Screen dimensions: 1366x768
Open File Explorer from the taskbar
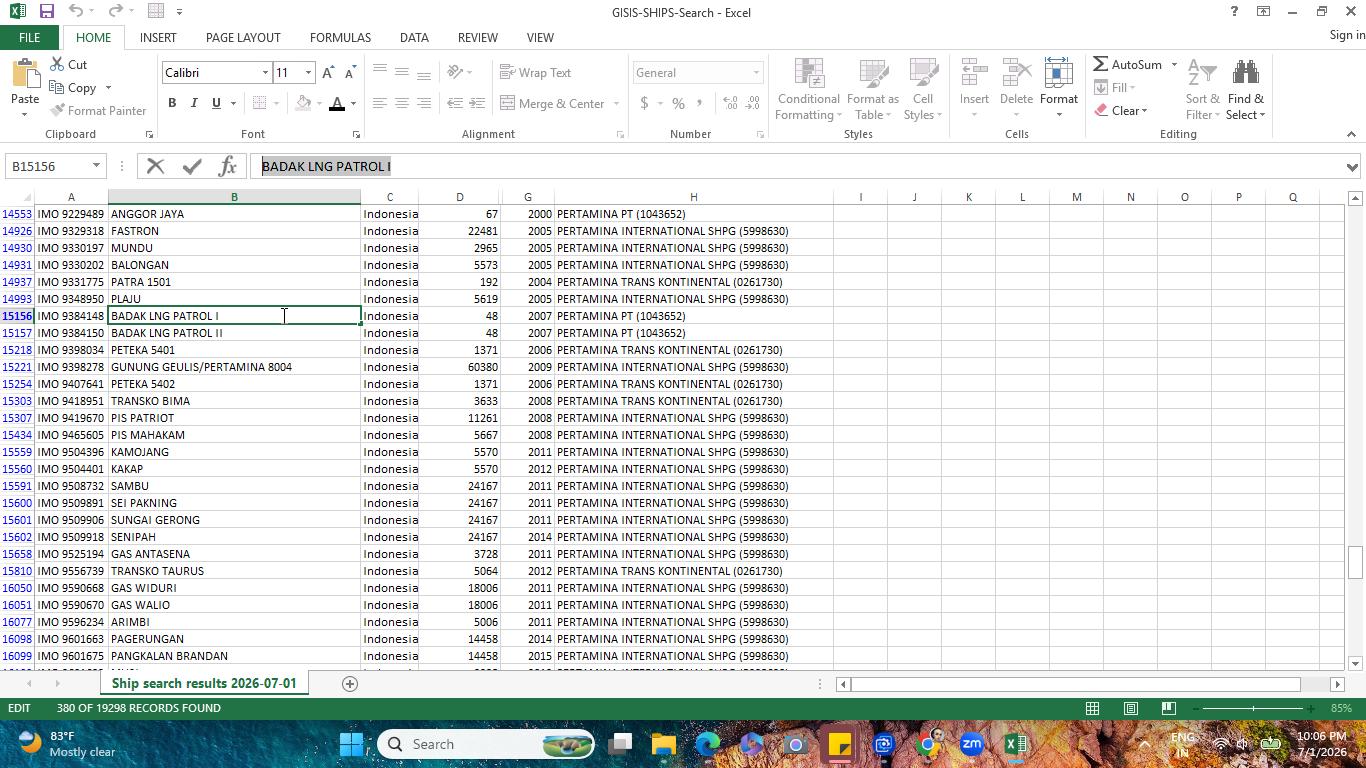click(x=664, y=745)
